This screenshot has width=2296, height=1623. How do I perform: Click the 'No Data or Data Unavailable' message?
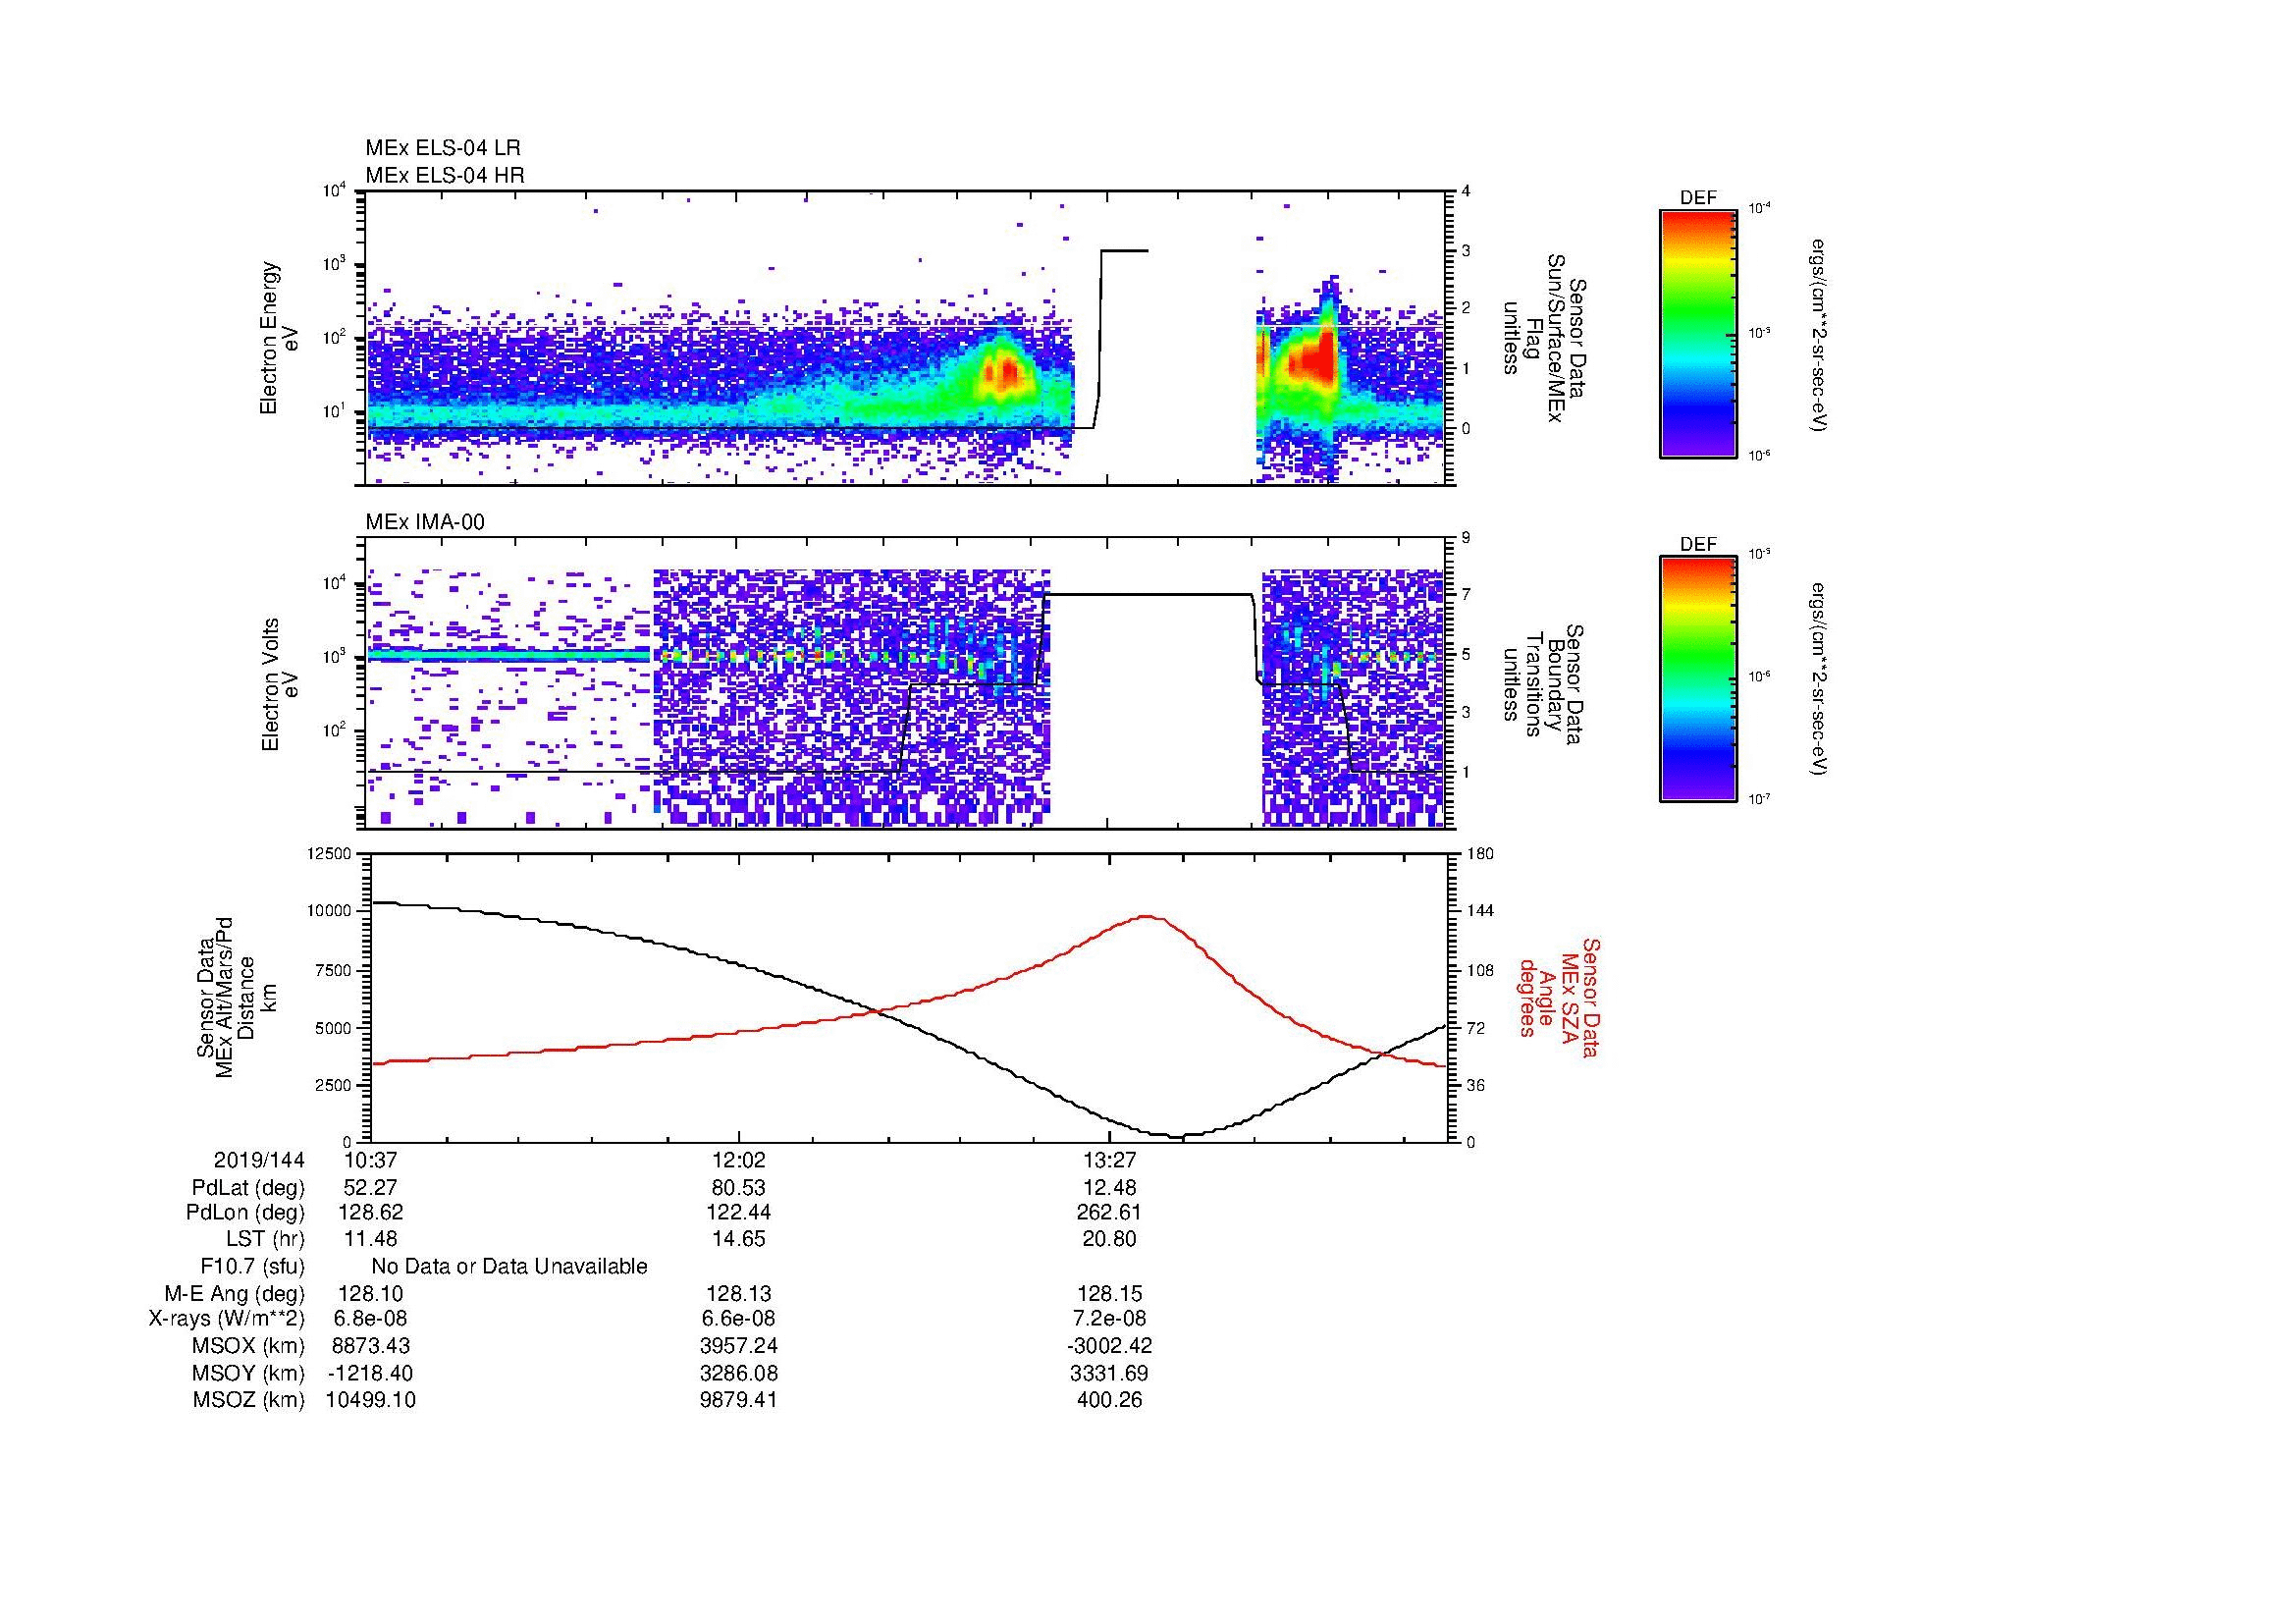pyautogui.click(x=509, y=1266)
